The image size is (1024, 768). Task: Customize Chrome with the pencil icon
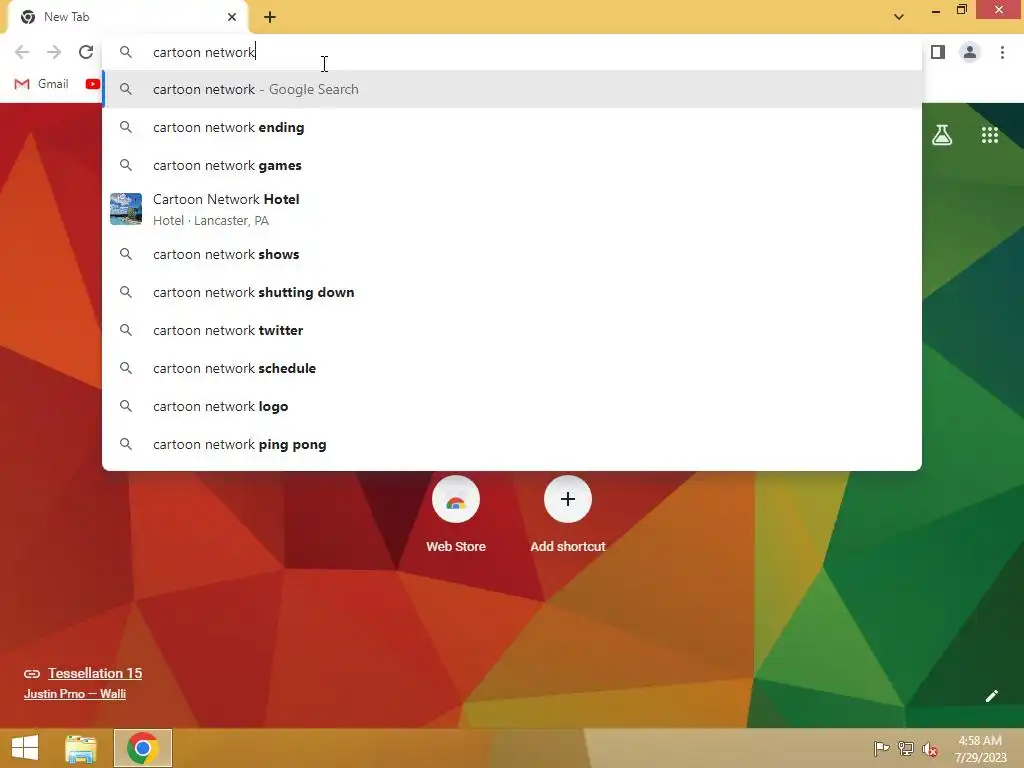pos(991,696)
